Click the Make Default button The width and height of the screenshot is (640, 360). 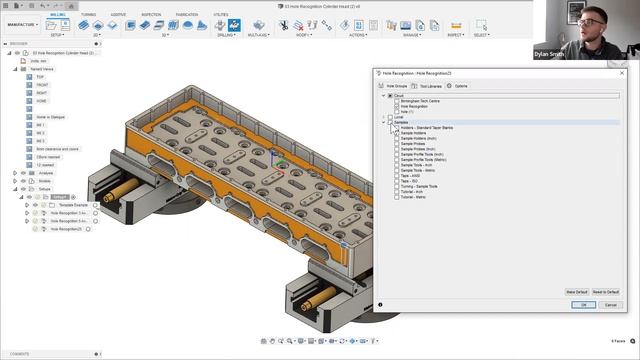pyautogui.click(x=577, y=292)
